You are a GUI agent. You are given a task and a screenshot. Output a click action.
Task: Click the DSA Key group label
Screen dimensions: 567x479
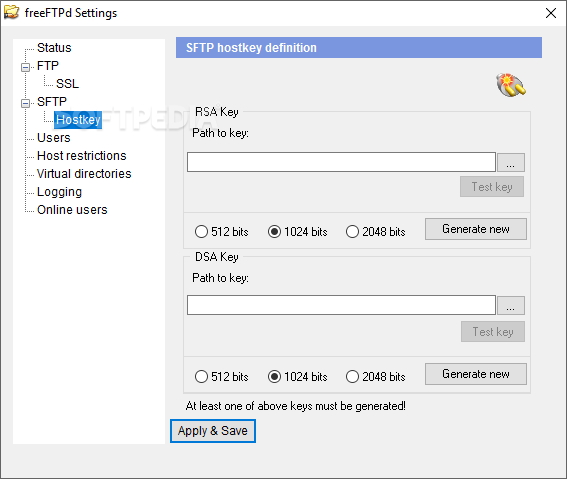[x=217, y=257]
